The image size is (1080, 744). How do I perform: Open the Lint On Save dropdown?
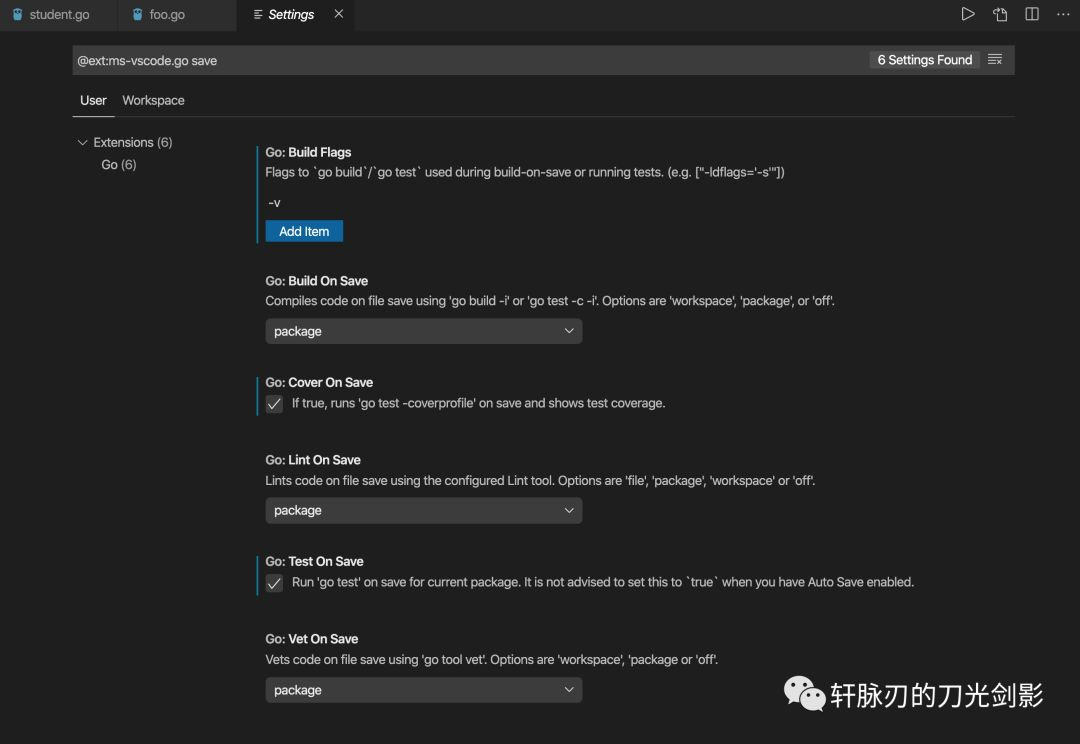click(x=423, y=510)
